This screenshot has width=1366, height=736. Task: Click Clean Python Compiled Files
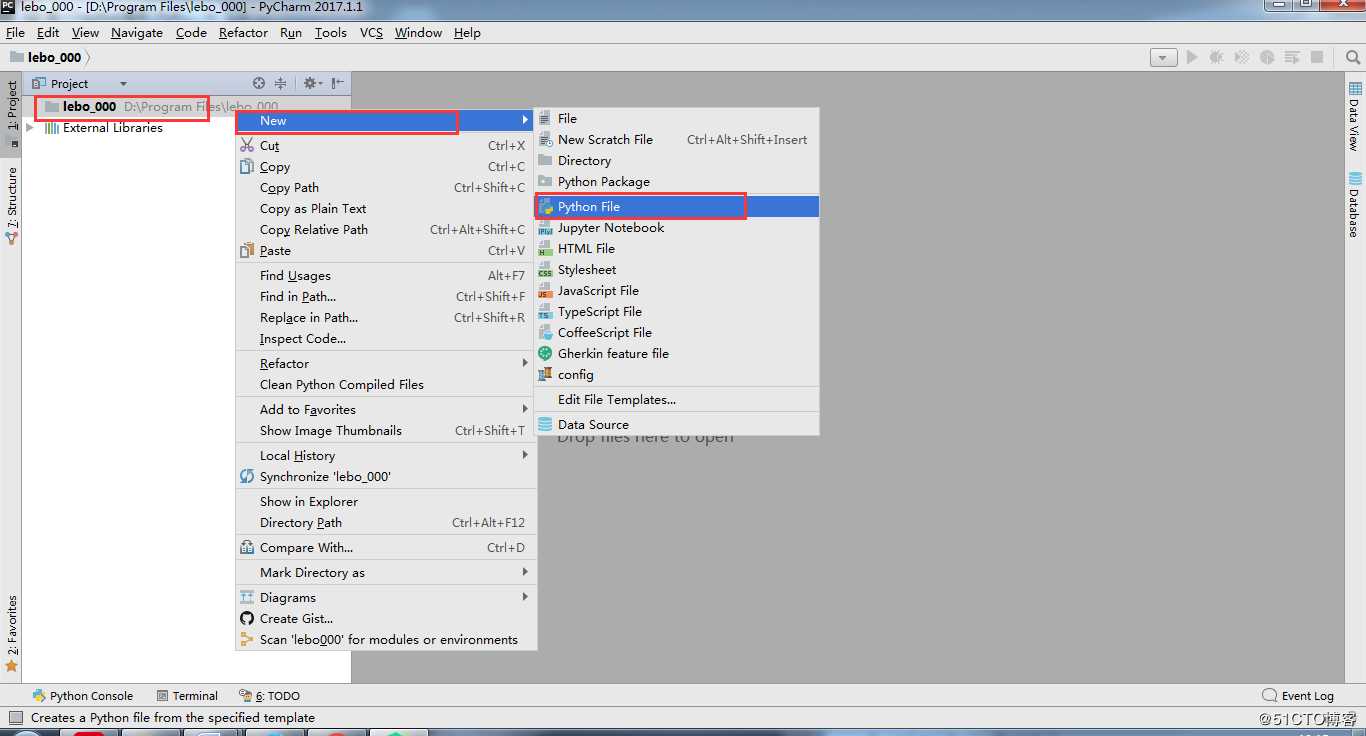tap(385, 384)
